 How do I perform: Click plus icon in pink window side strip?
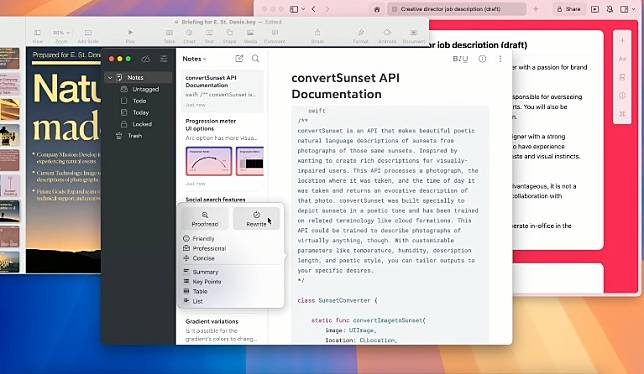point(622,41)
